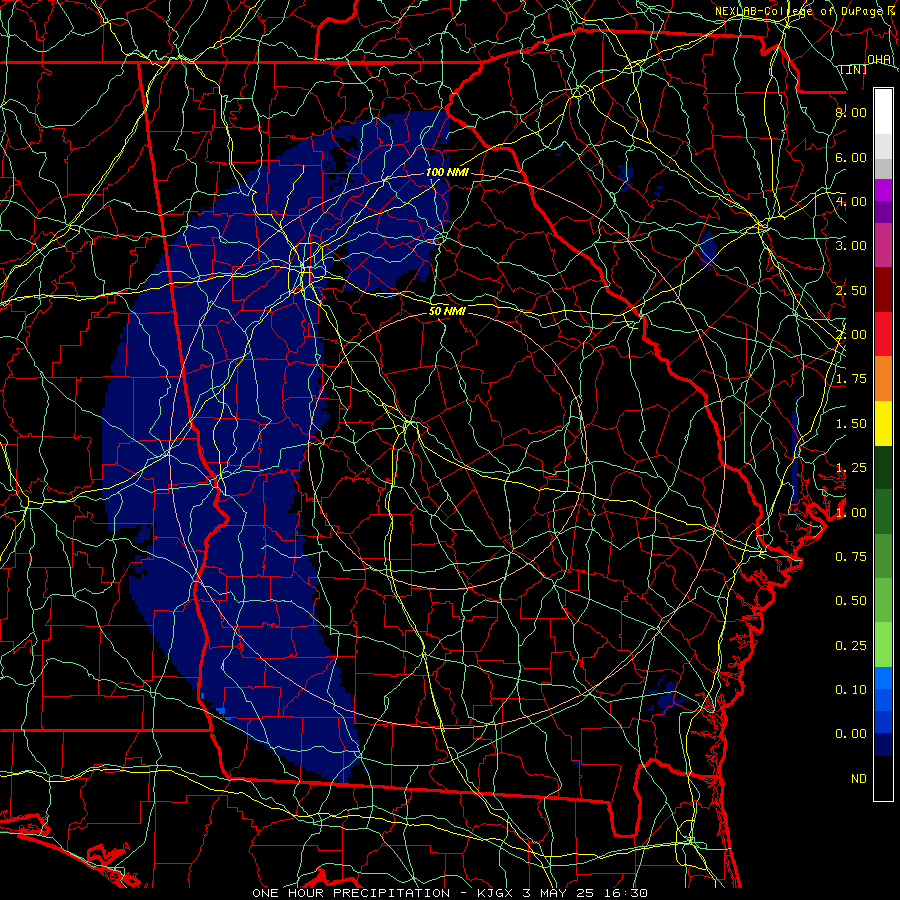
Task: Click the 100 NMI range ring label
Action: 447,172
